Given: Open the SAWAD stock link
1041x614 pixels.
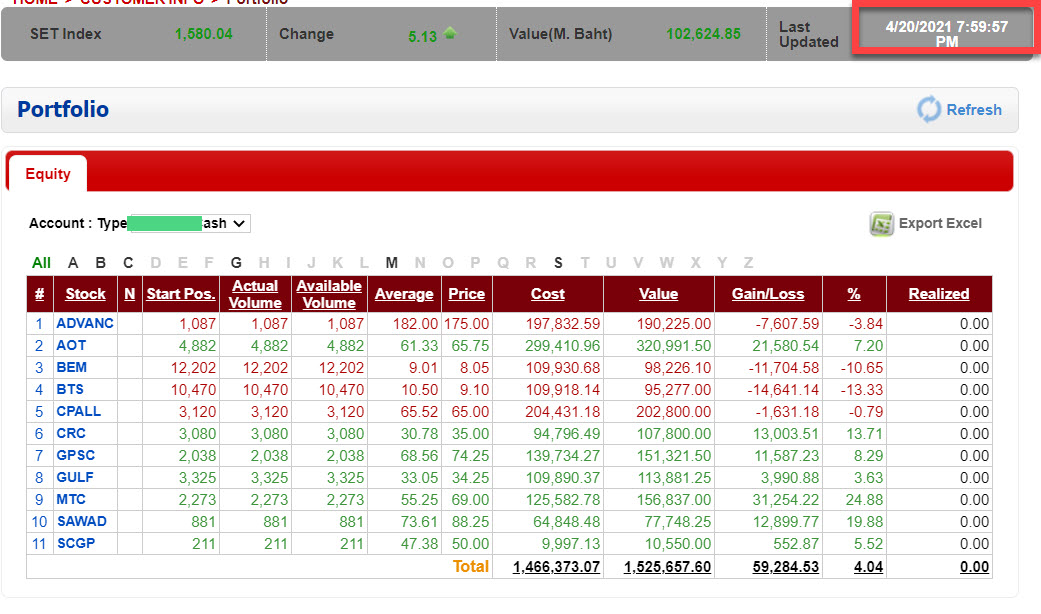Looking at the screenshot, I should pos(82,521).
